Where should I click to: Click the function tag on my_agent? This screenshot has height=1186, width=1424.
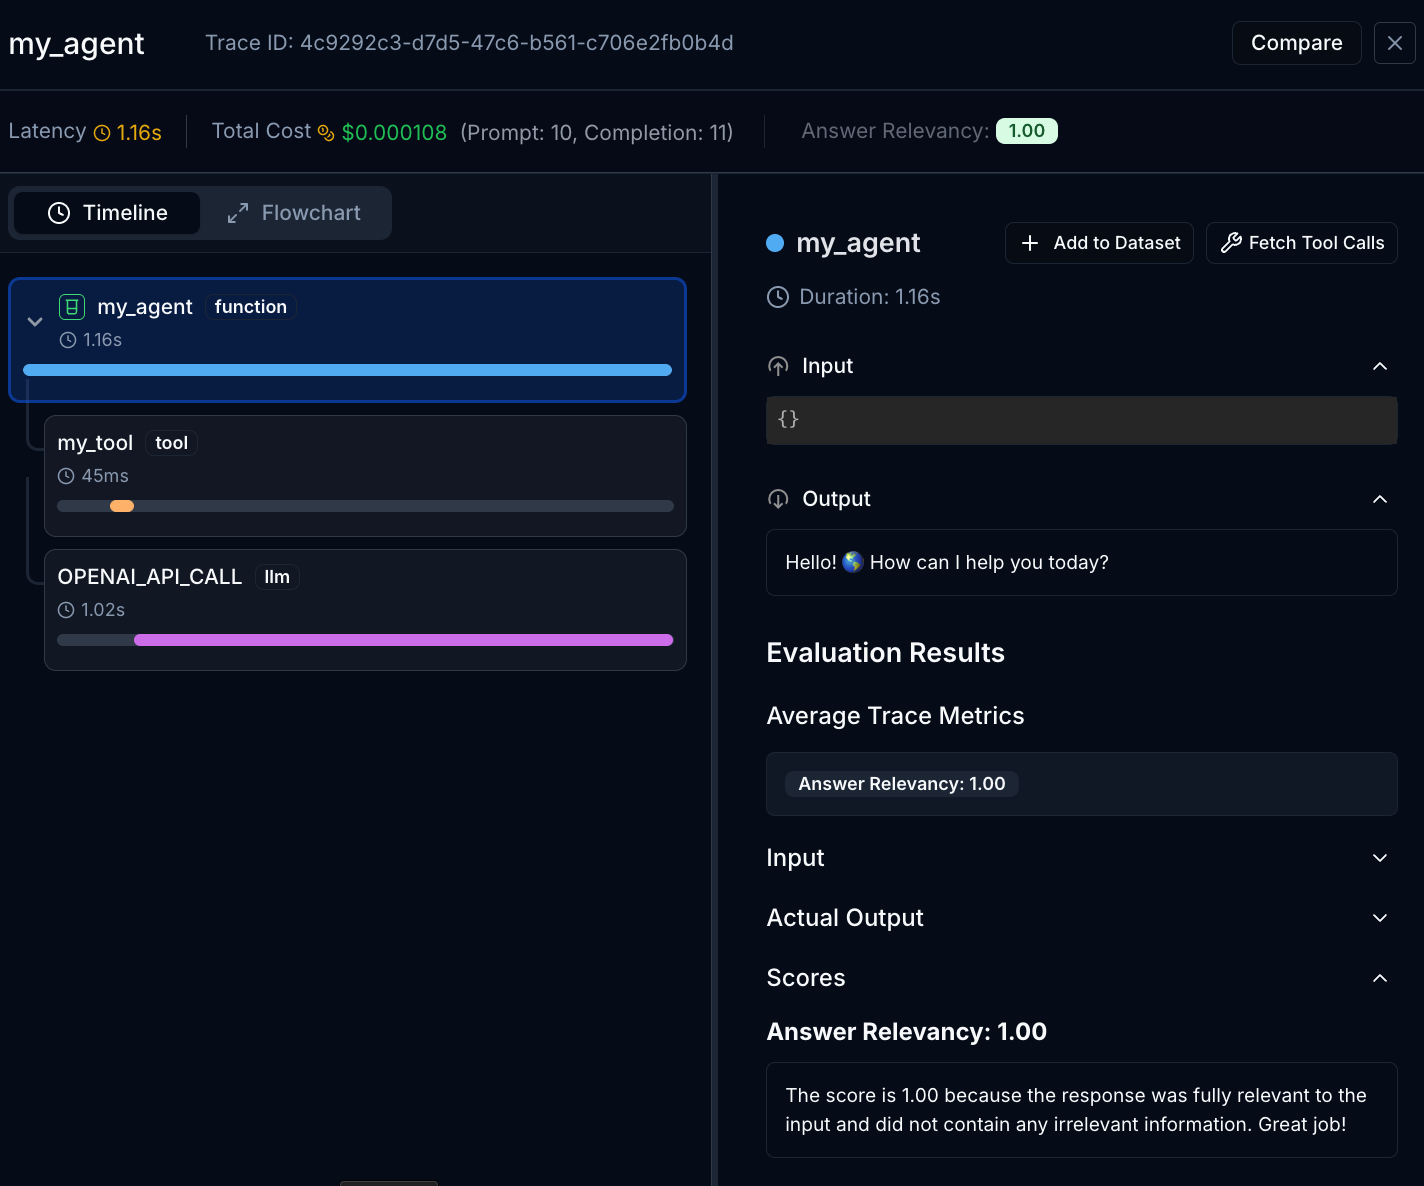[251, 307]
